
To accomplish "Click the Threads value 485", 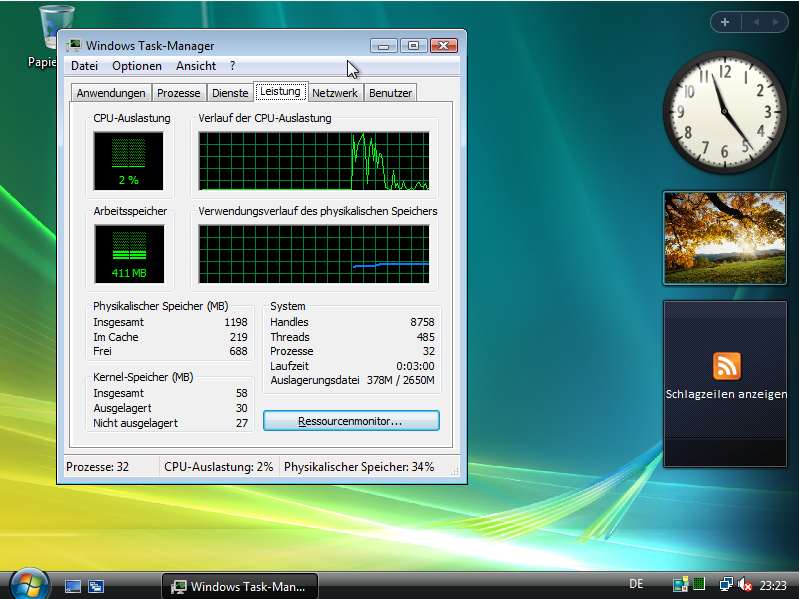I will click(x=425, y=337).
